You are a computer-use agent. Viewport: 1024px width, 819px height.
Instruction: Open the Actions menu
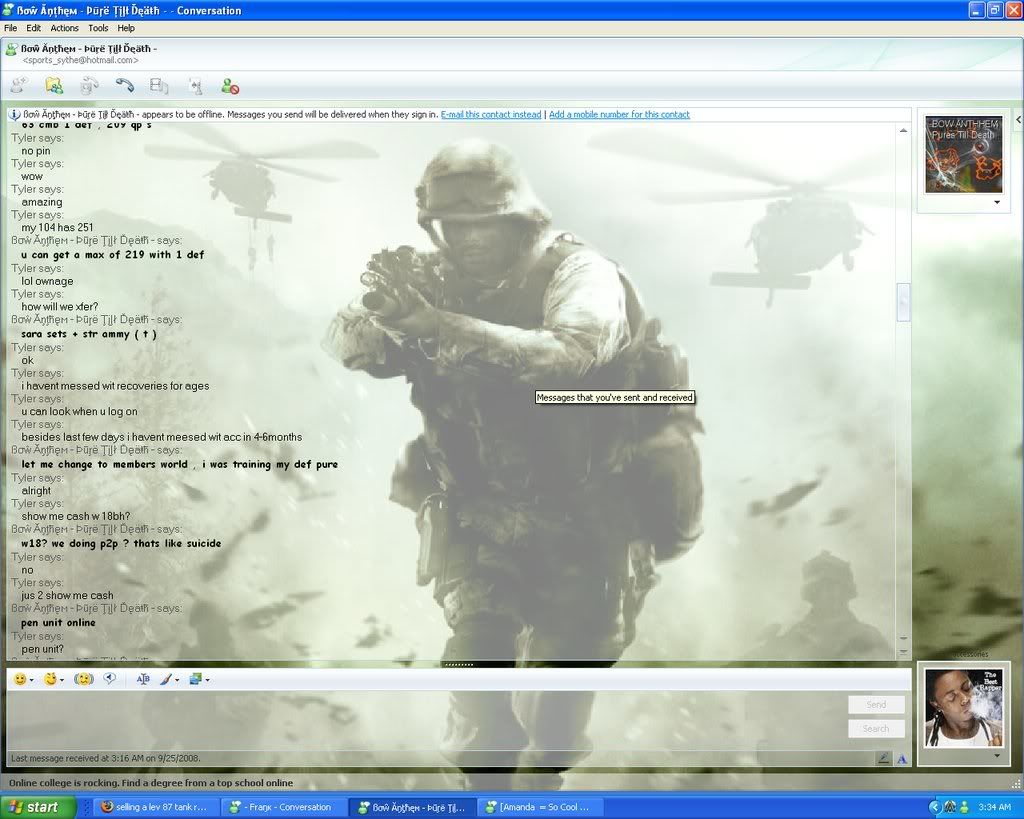pyautogui.click(x=65, y=28)
